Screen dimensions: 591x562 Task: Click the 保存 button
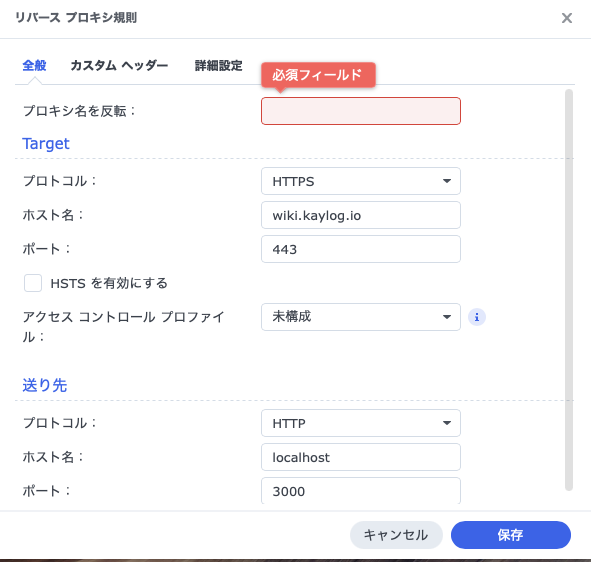pyautogui.click(x=511, y=535)
